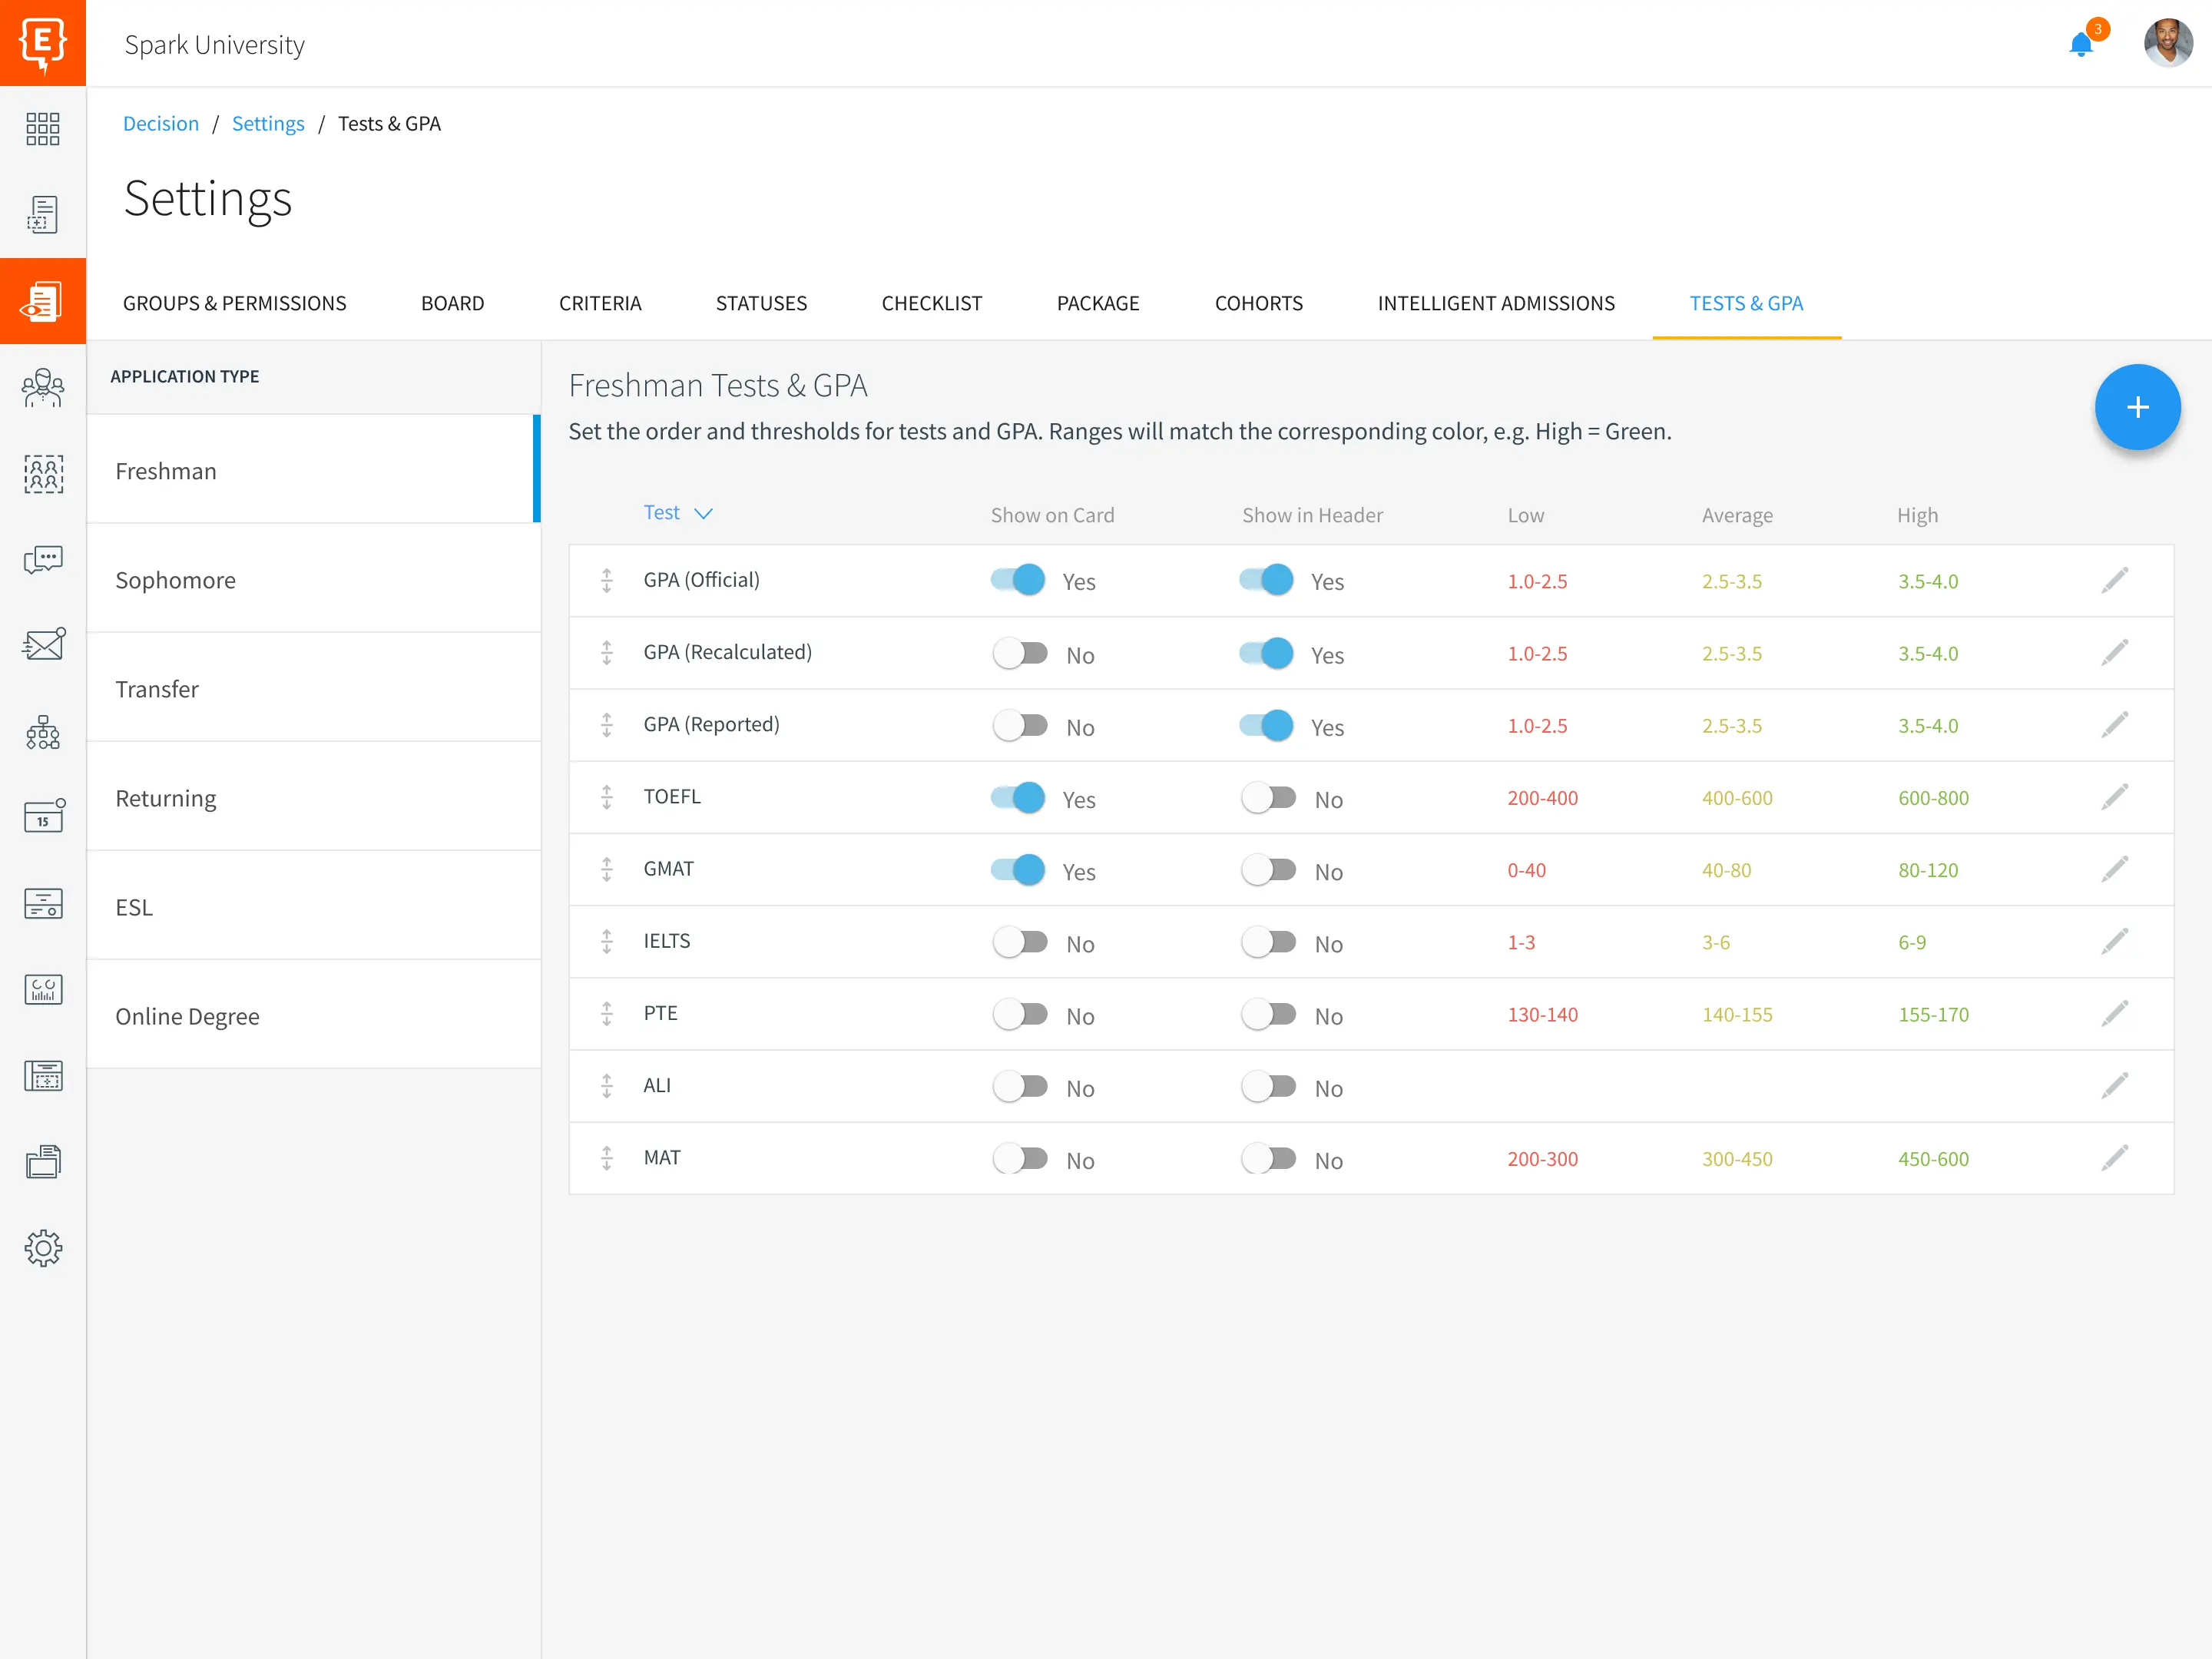Click TOEFL low range 200-400
This screenshot has width=2212, height=1659.
[x=1542, y=798]
